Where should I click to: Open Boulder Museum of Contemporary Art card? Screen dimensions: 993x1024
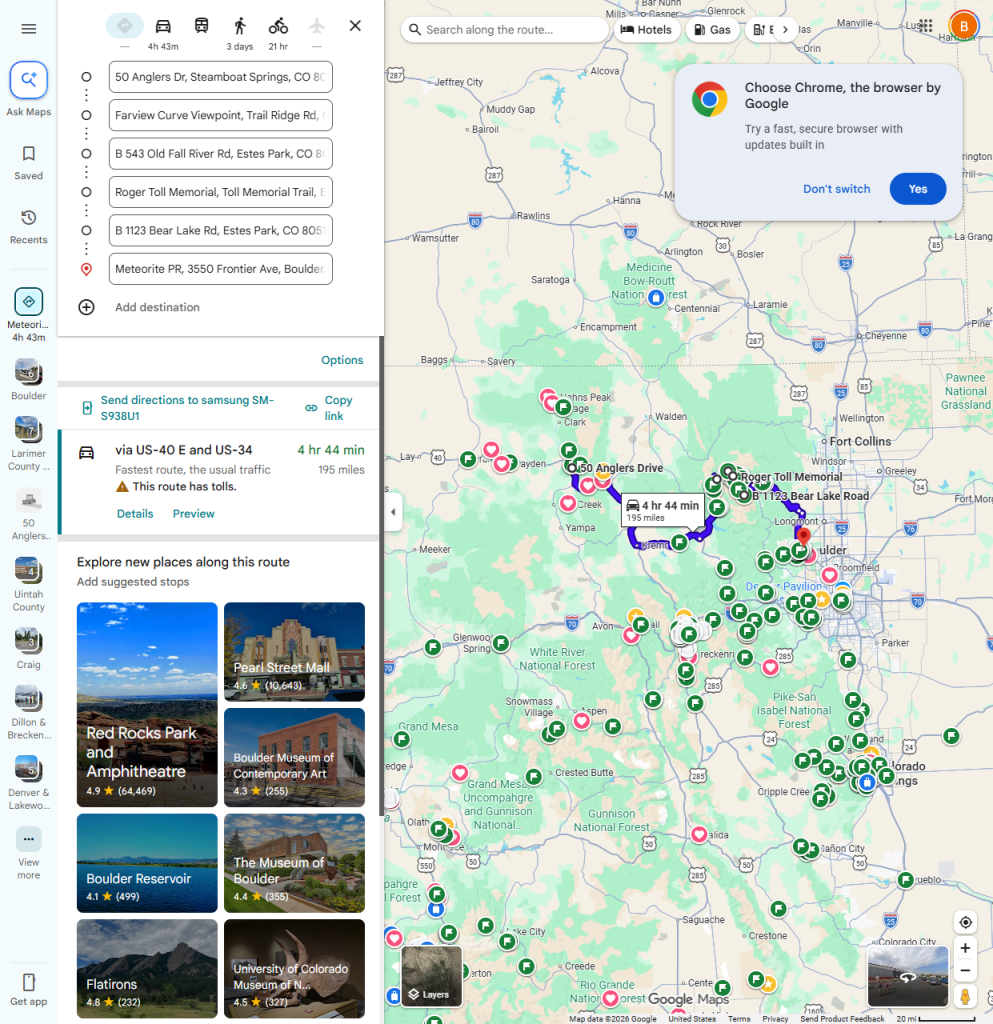[x=294, y=758]
